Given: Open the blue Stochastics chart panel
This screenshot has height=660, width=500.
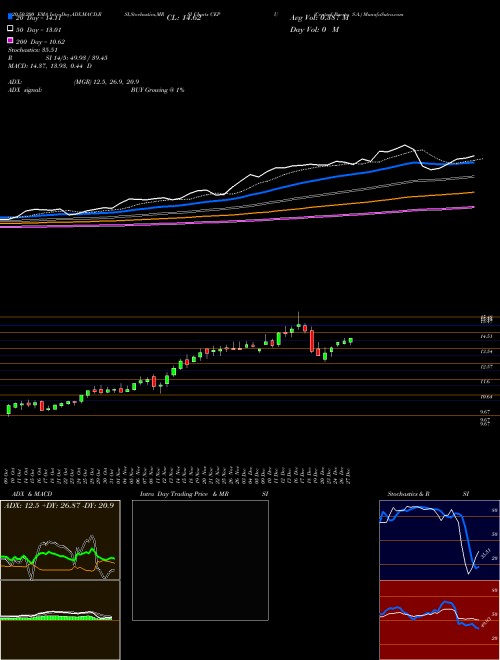Looking at the screenshot, I should point(439,540).
